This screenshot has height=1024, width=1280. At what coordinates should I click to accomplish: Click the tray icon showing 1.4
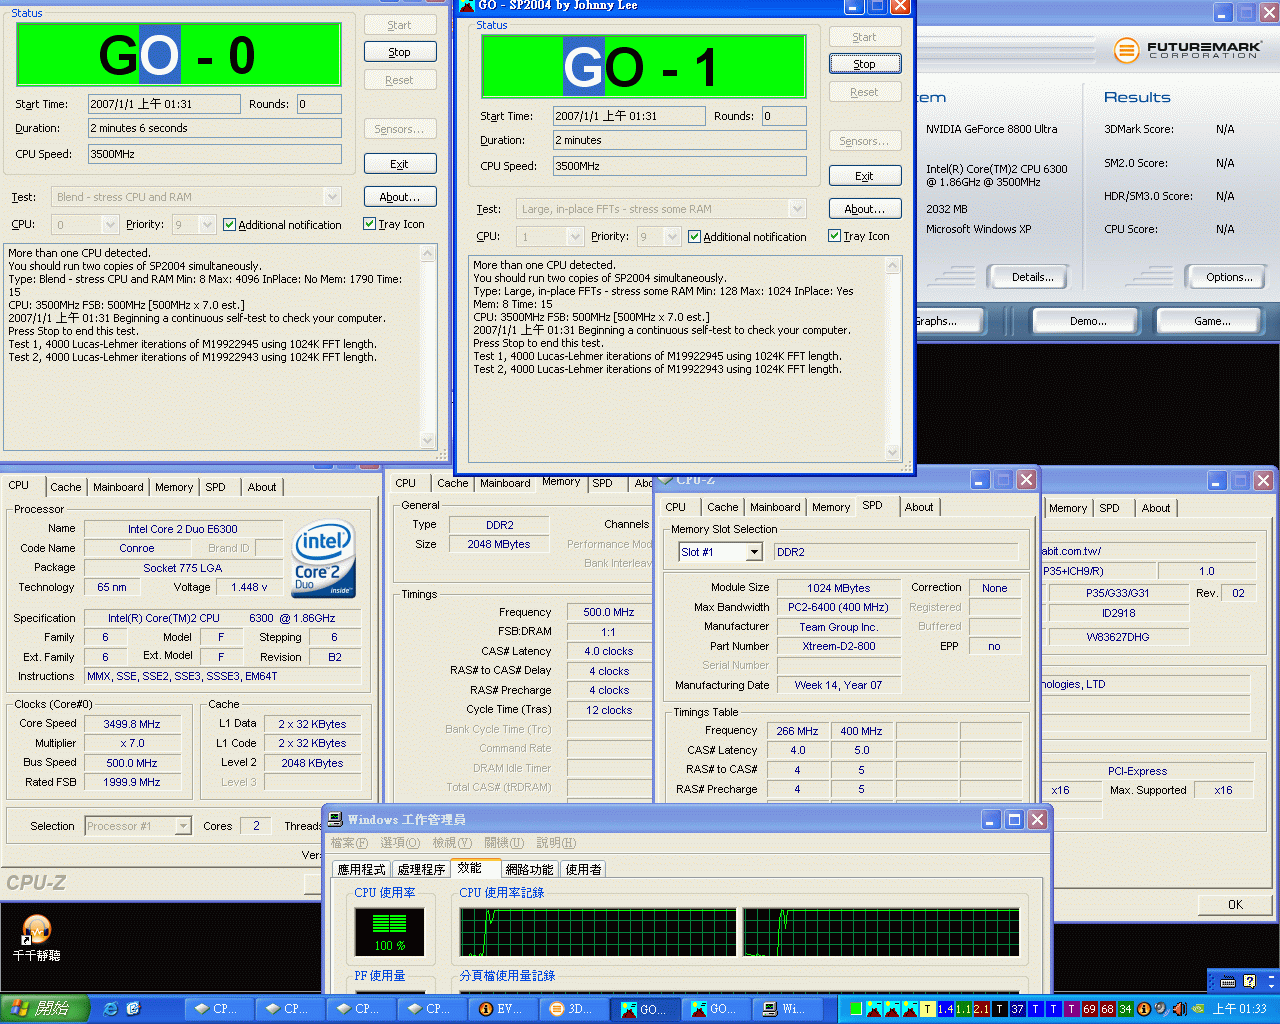tap(945, 1009)
